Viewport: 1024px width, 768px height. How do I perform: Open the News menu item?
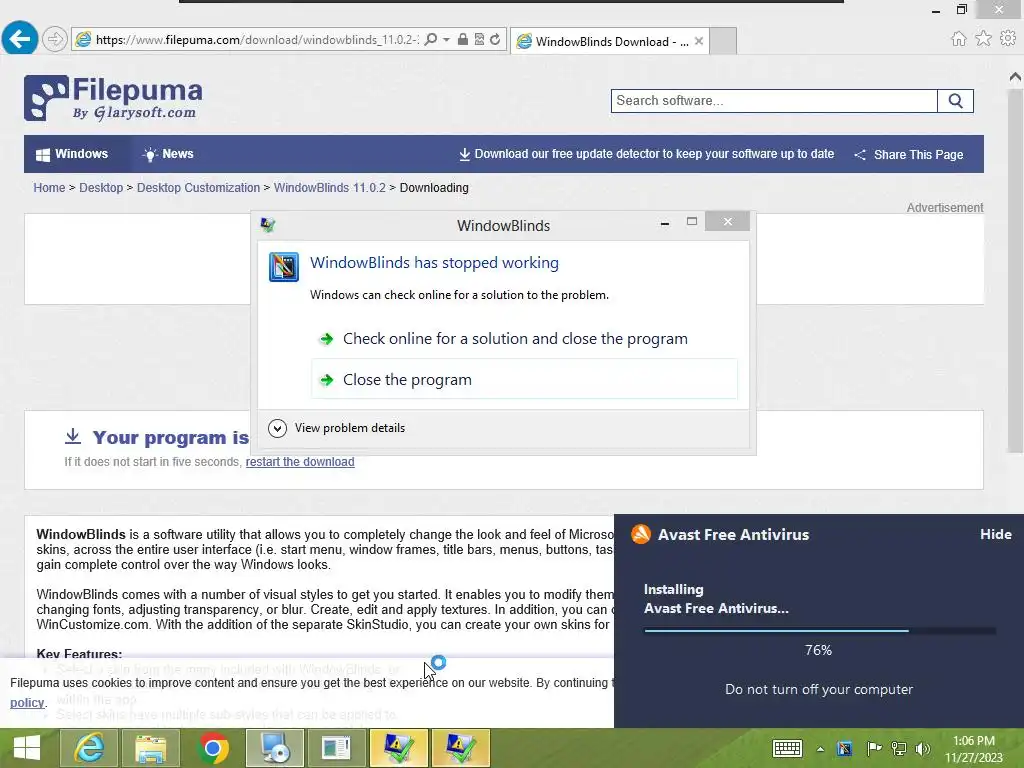pyautogui.click(x=168, y=154)
